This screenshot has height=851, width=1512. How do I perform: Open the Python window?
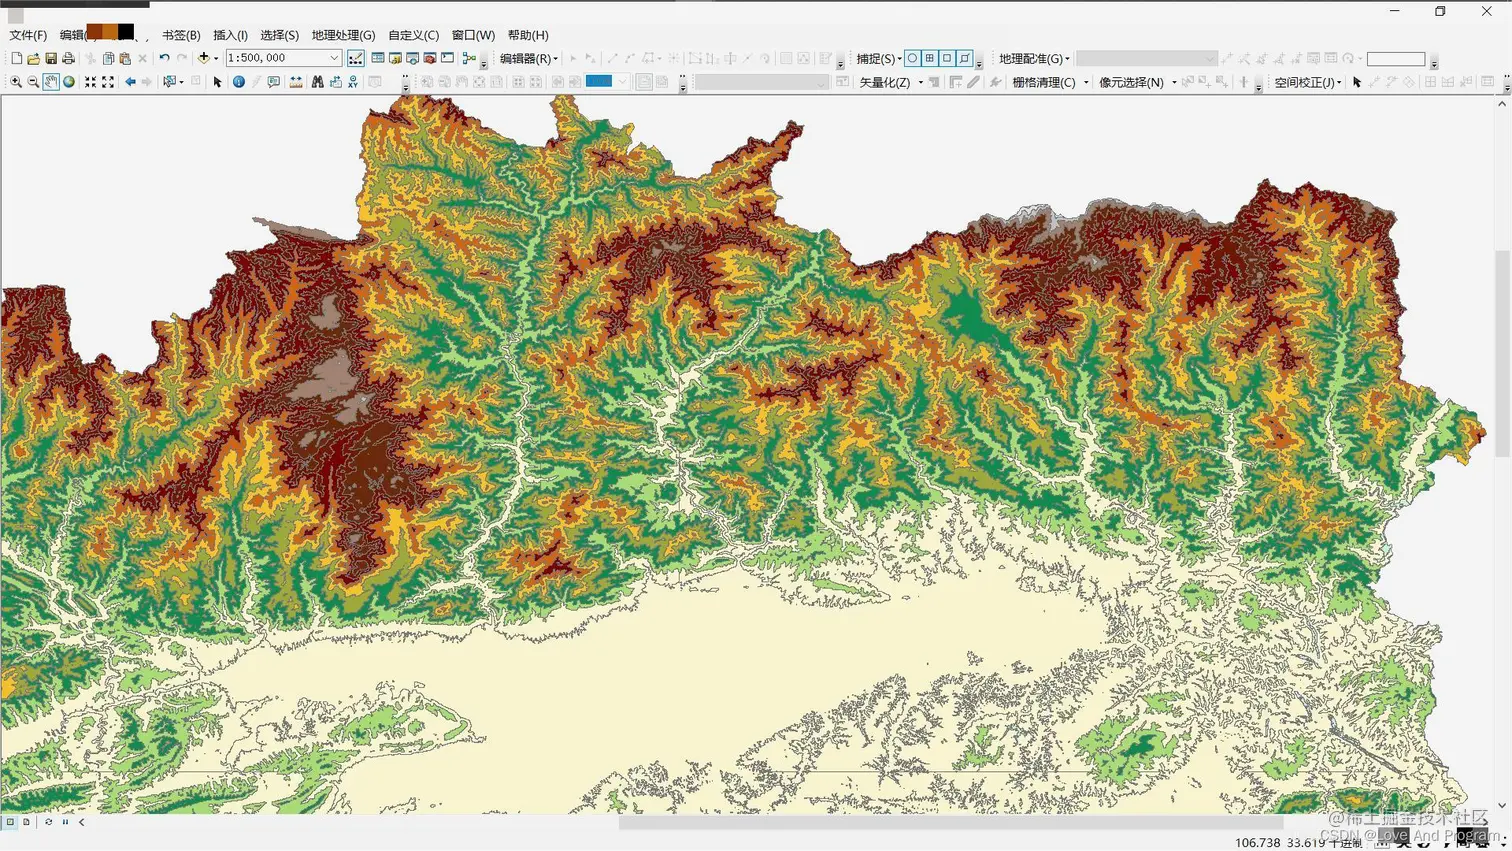447,58
